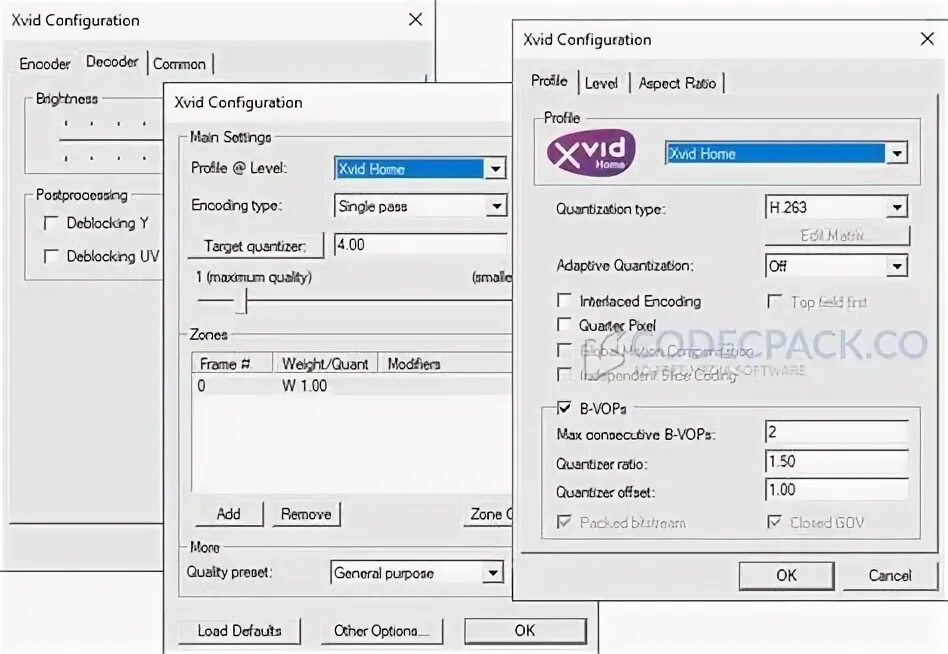Screen dimensions: 948x654
Task: Uncheck the B-VOPs checkbox
Action: (x=563, y=408)
